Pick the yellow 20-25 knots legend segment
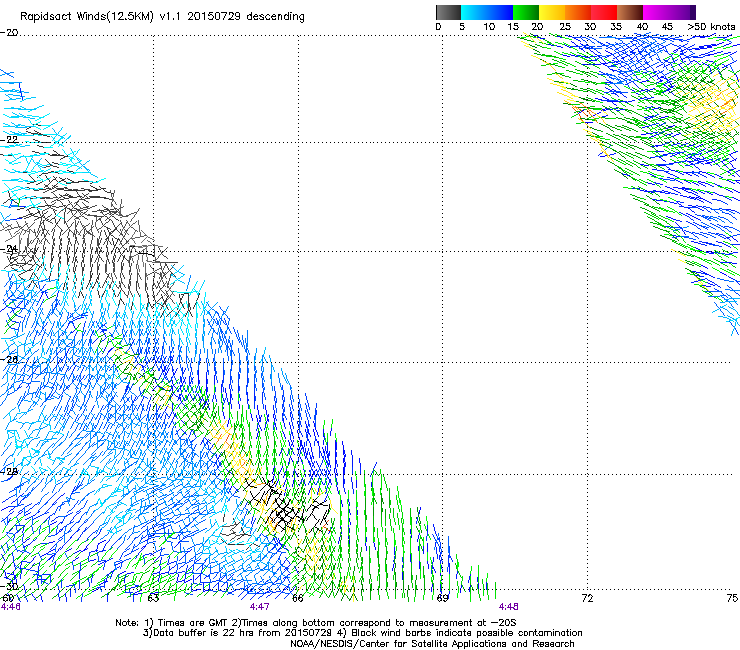The width and height of the screenshot is (740, 650). 552,12
